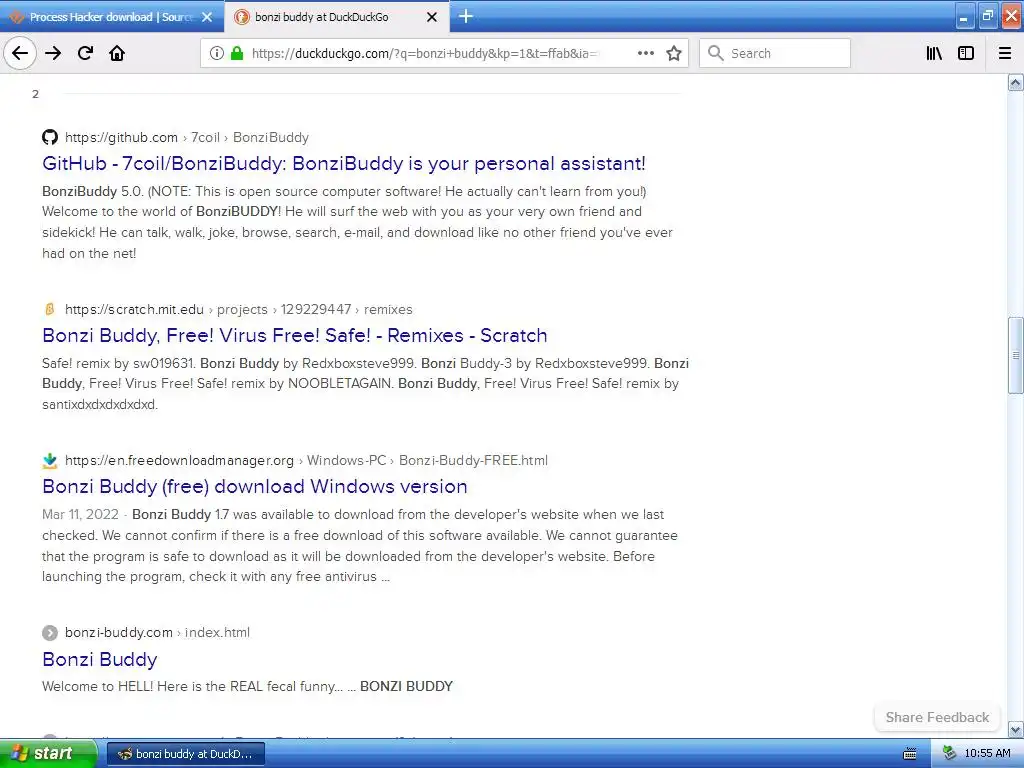Open the Firefox hamburger menu

click(1005, 53)
